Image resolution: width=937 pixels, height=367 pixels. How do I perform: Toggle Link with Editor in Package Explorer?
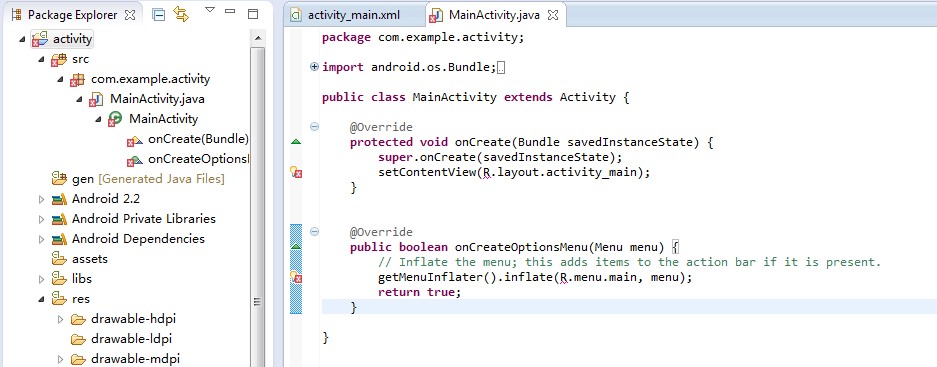(x=181, y=14)
